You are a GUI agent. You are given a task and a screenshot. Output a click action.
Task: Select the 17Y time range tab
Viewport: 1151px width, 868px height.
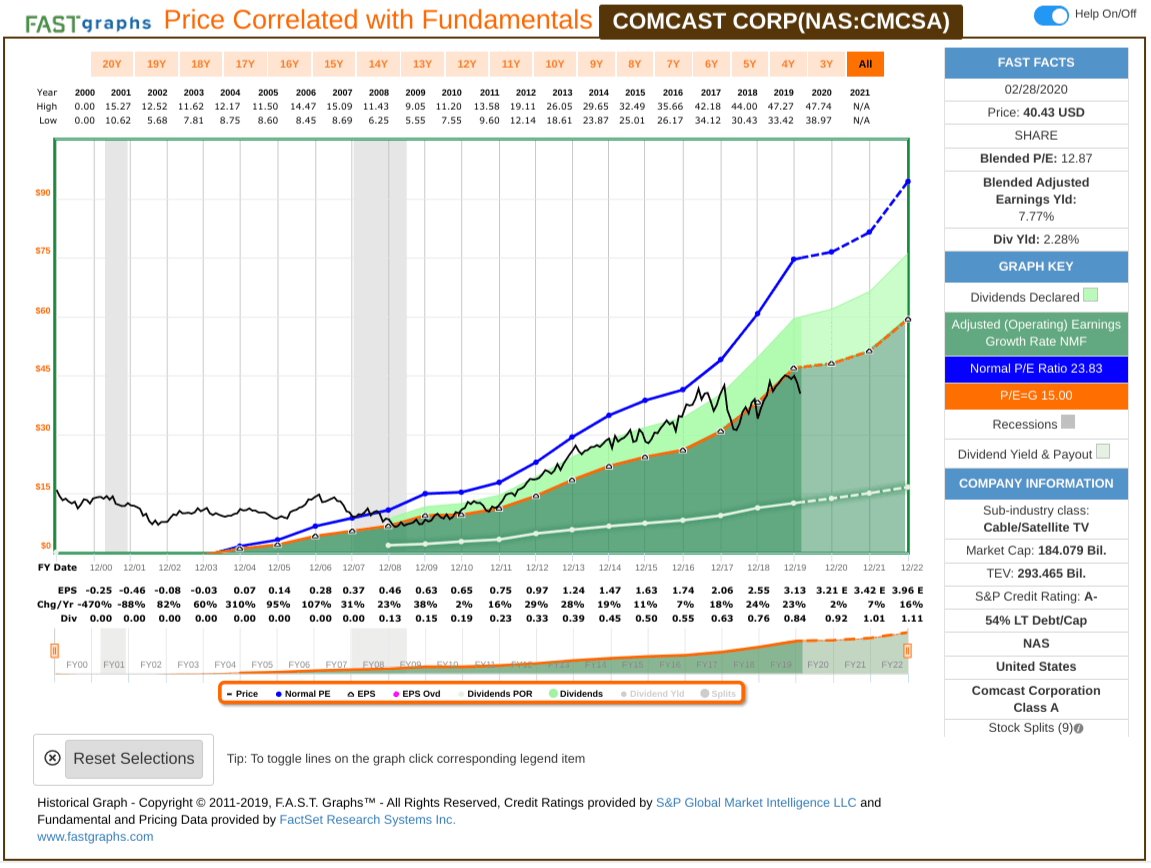(245, 64)
